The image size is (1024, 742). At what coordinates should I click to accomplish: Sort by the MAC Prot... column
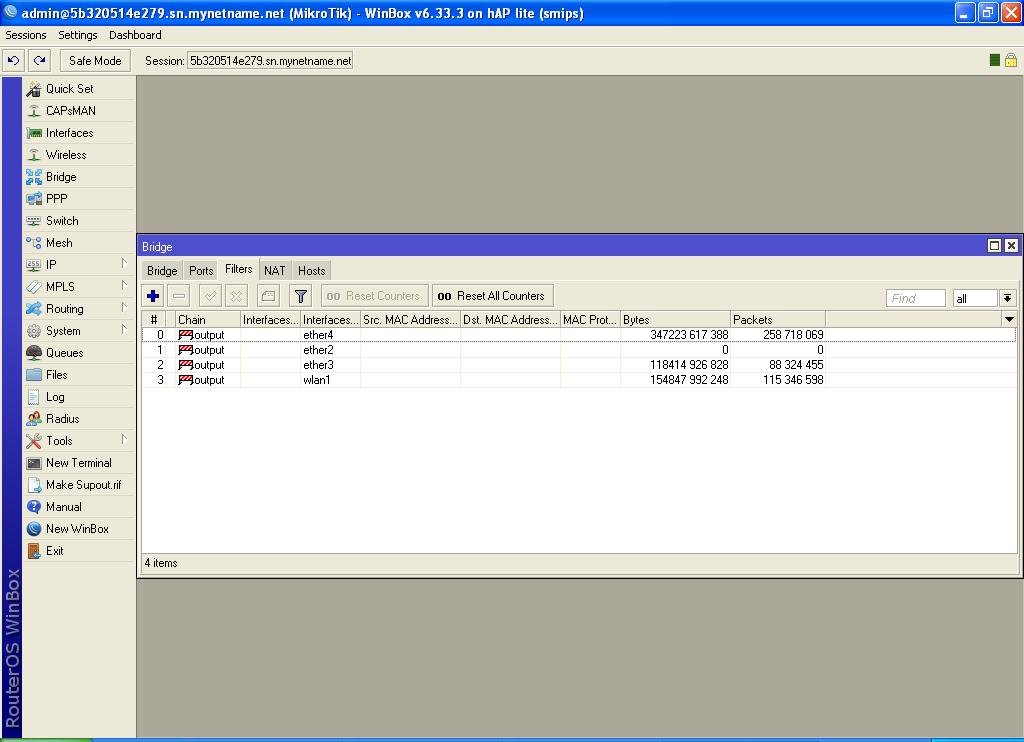tap(590, 319)
